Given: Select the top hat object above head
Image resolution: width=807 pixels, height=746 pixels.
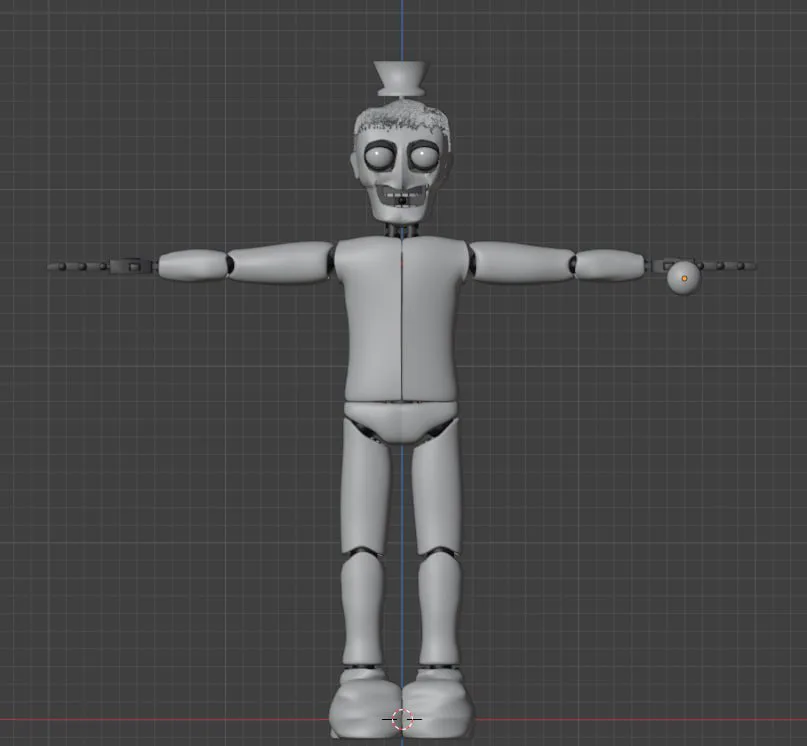Looking at the screenshot, I should click(400, 78).
